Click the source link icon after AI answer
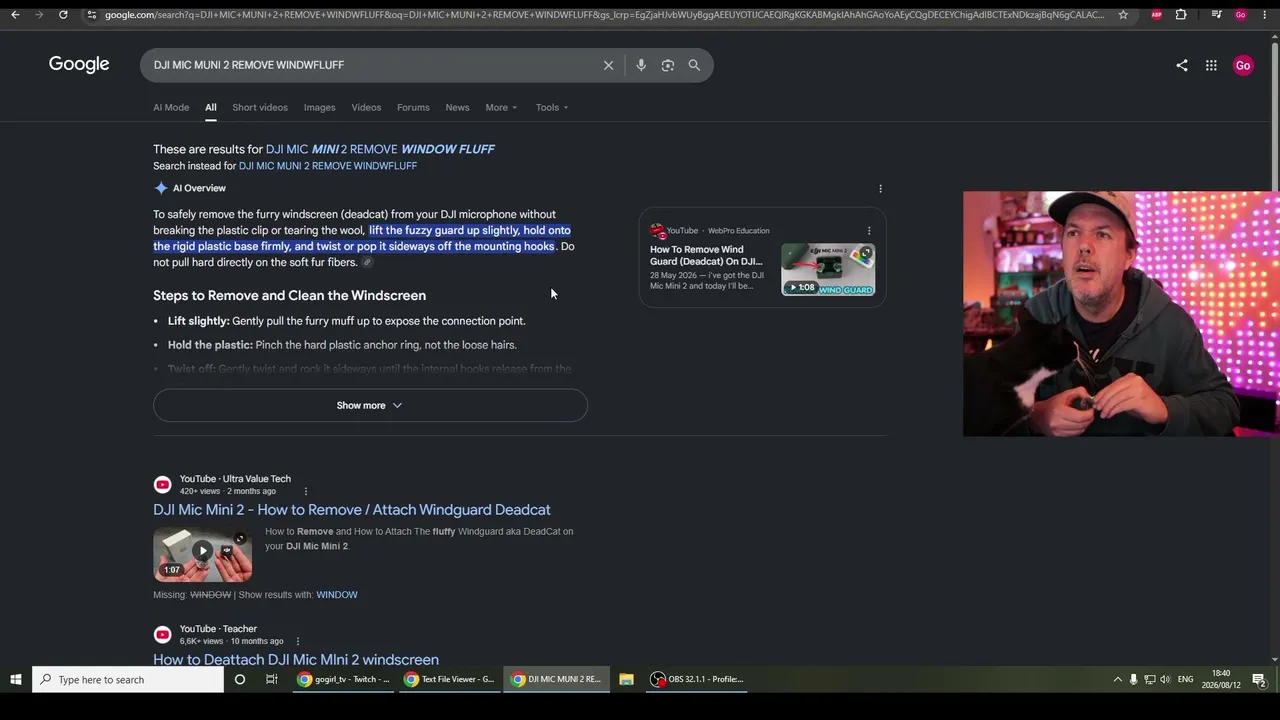 (367, 262)
